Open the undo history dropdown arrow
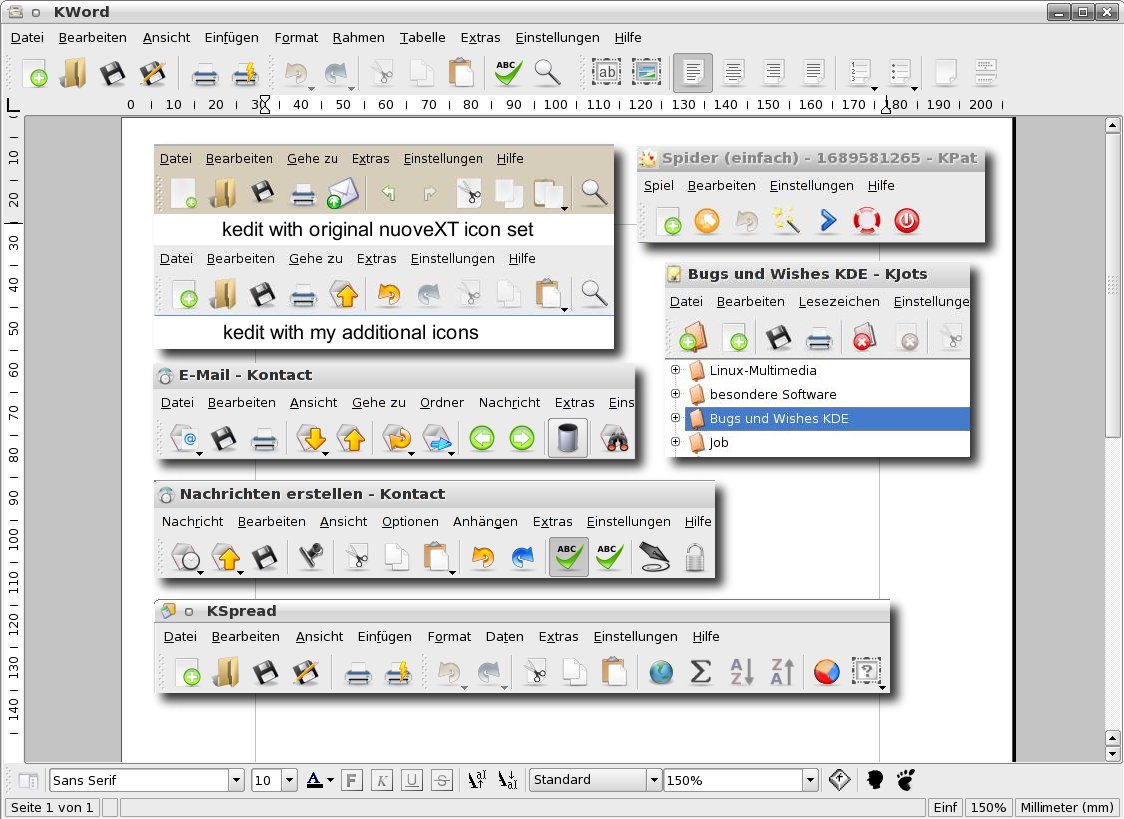This screenshot has height=819, width=1124. pos(311,88)
